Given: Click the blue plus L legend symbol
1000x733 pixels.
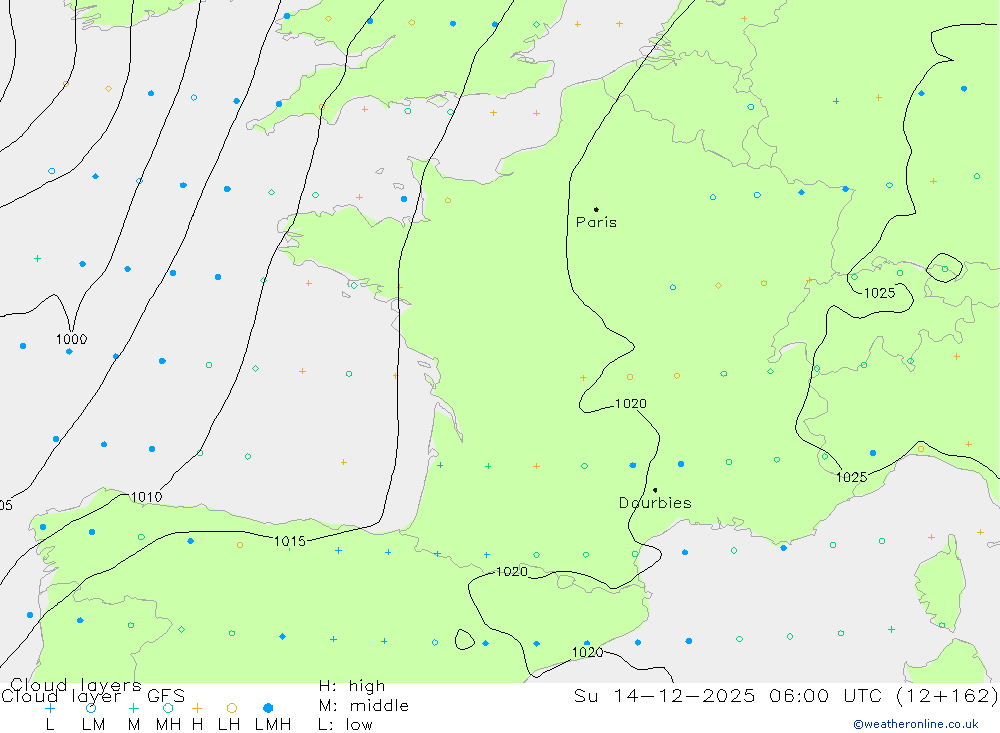Looking at the screenshot, I should pos(50,708).
